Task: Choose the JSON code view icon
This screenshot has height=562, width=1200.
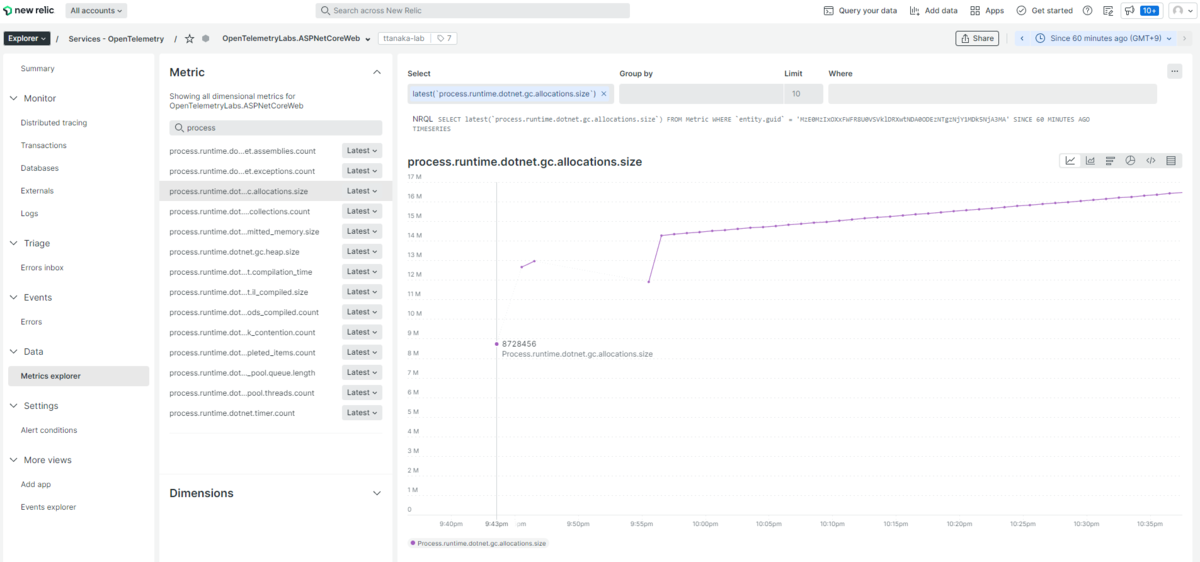Action: 1150,160
